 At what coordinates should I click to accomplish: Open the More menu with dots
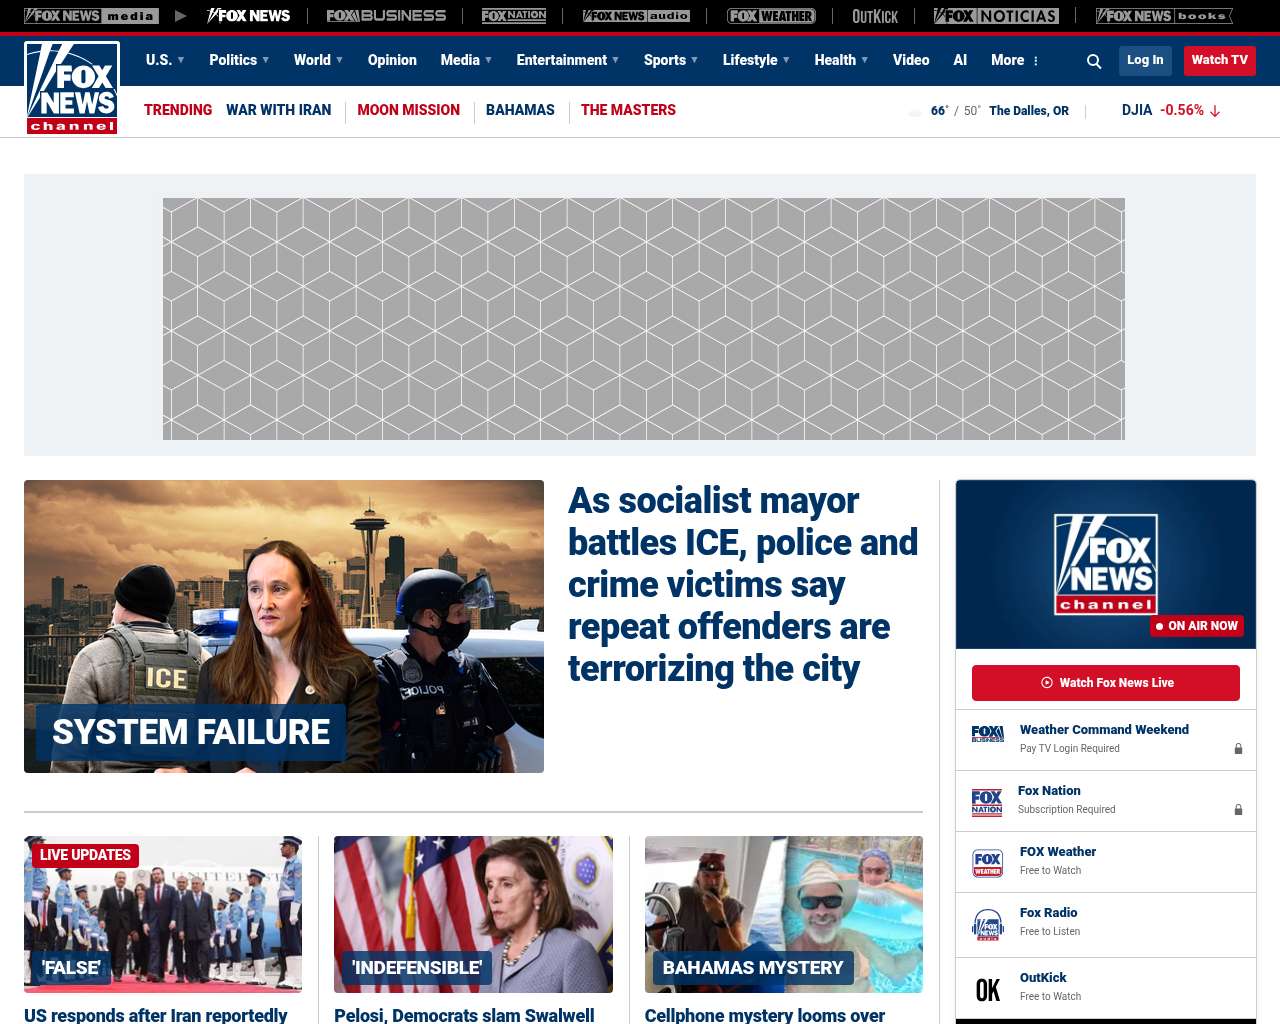[1015, 60]
